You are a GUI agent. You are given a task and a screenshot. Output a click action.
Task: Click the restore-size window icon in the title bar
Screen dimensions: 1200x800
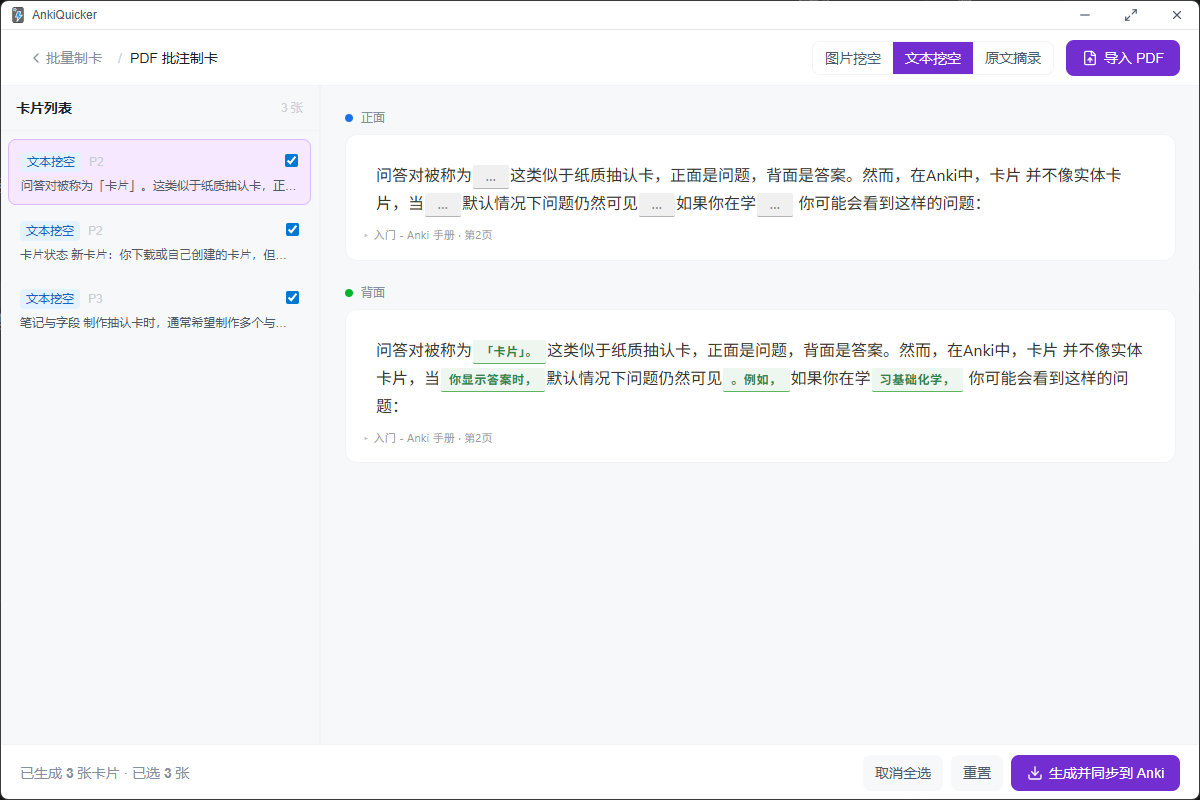coord(1131,15)
